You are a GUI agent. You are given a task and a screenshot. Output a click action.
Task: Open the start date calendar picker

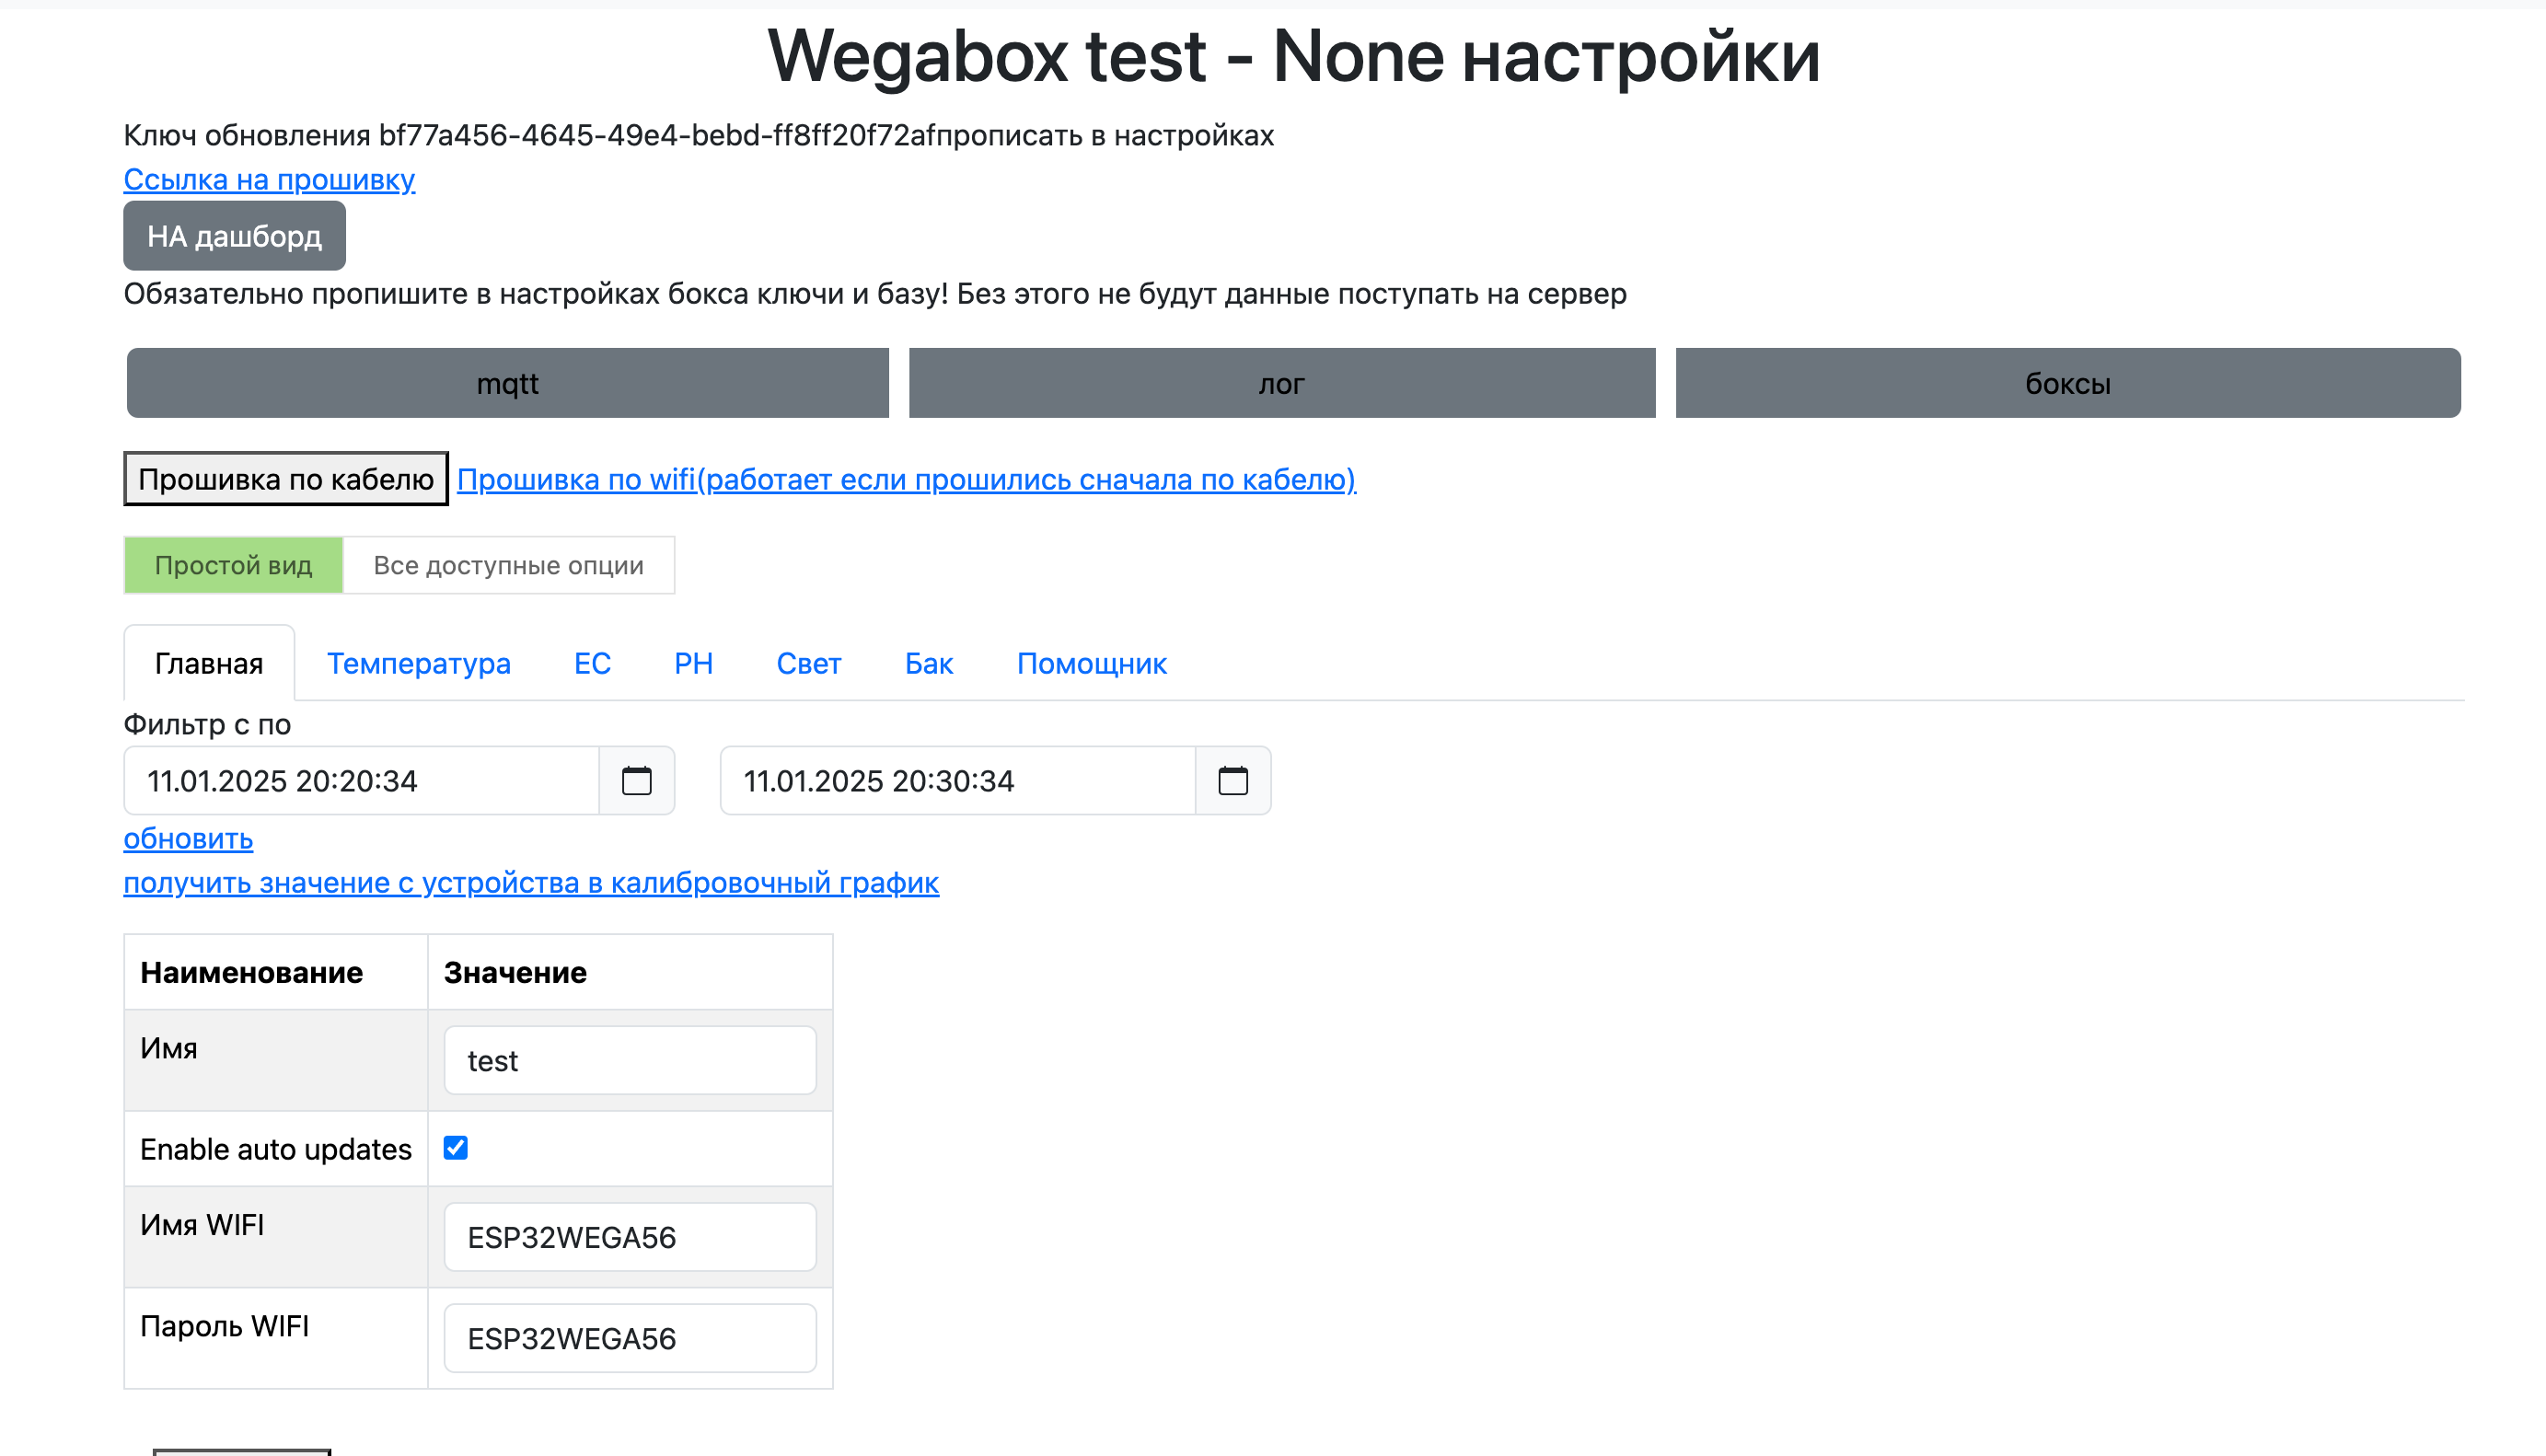tap(636, 780)
